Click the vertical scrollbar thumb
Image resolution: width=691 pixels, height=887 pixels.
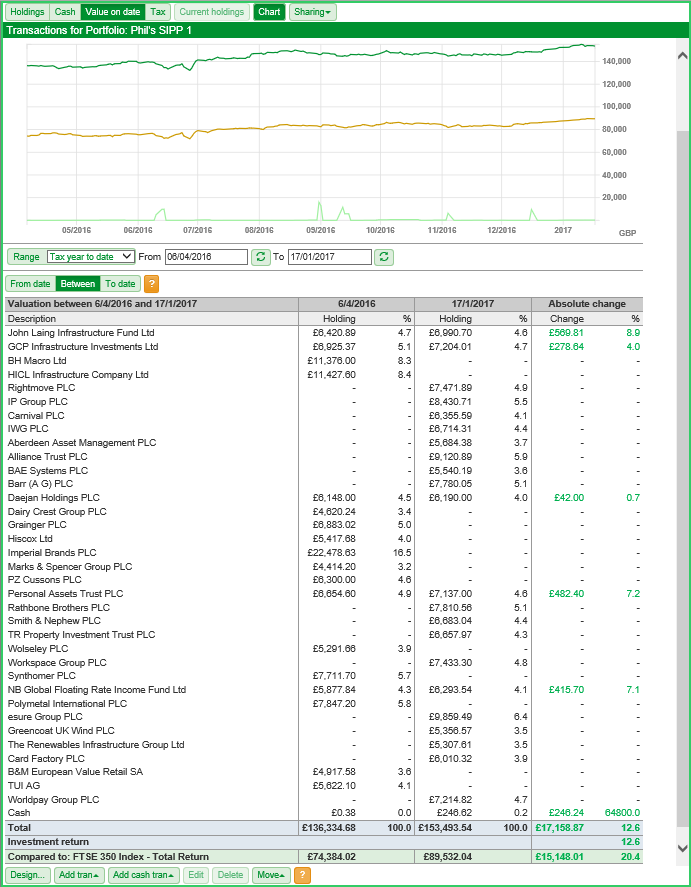683,481
